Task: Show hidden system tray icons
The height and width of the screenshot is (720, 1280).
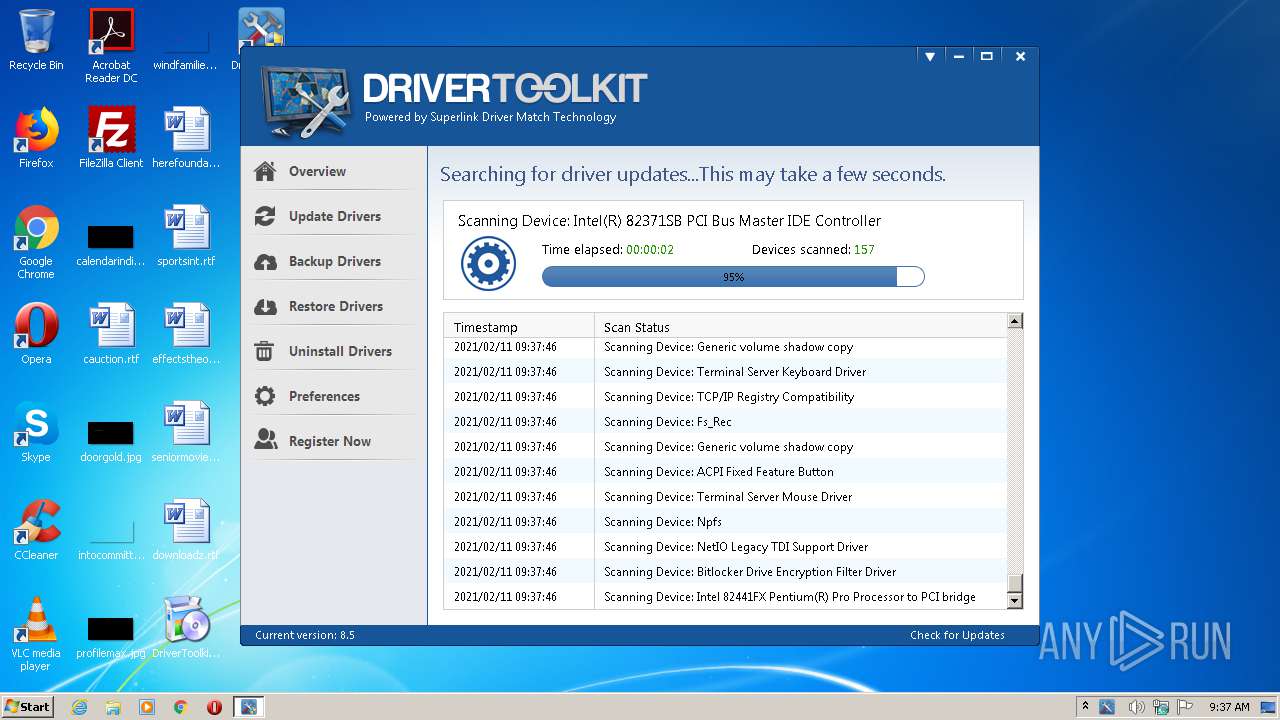Action: (x=1085, y=706)
